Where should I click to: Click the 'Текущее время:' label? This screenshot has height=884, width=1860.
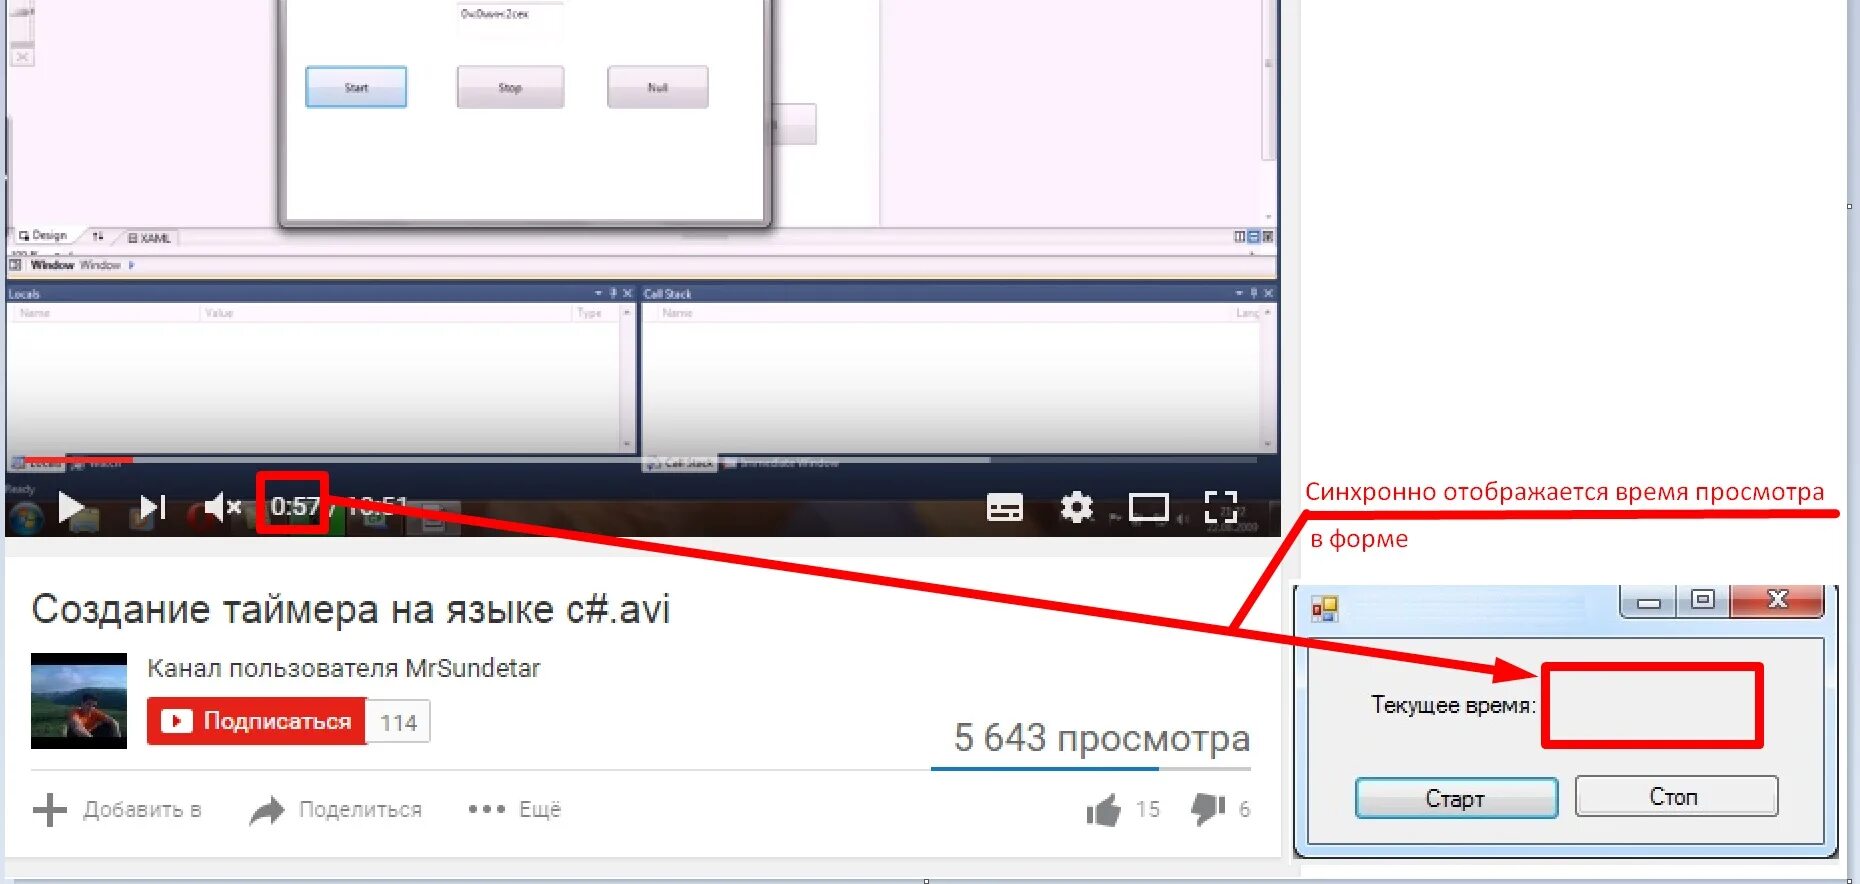tap(1453, 705)
